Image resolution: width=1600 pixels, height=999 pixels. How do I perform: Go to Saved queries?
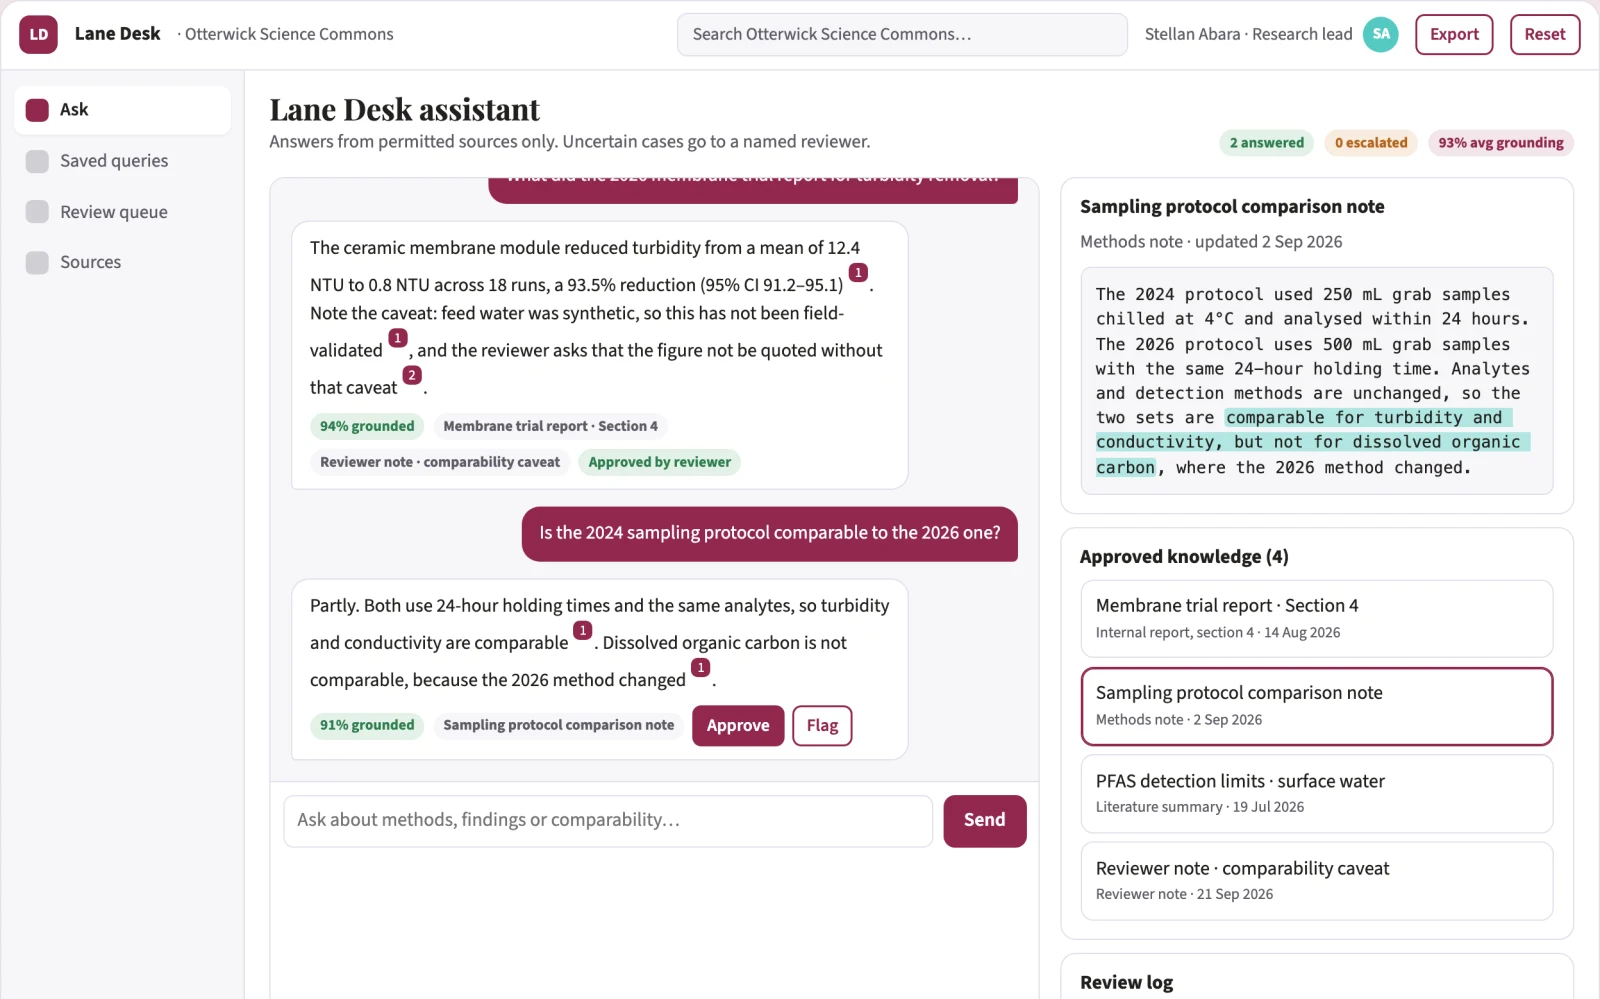click(x=122, y=161)
